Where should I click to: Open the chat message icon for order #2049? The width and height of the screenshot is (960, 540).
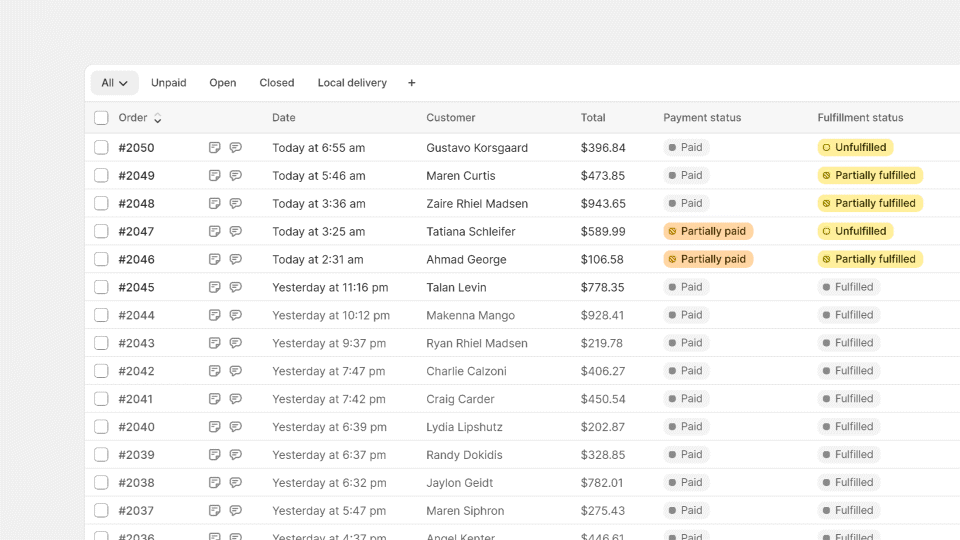[x=236, y=176]
